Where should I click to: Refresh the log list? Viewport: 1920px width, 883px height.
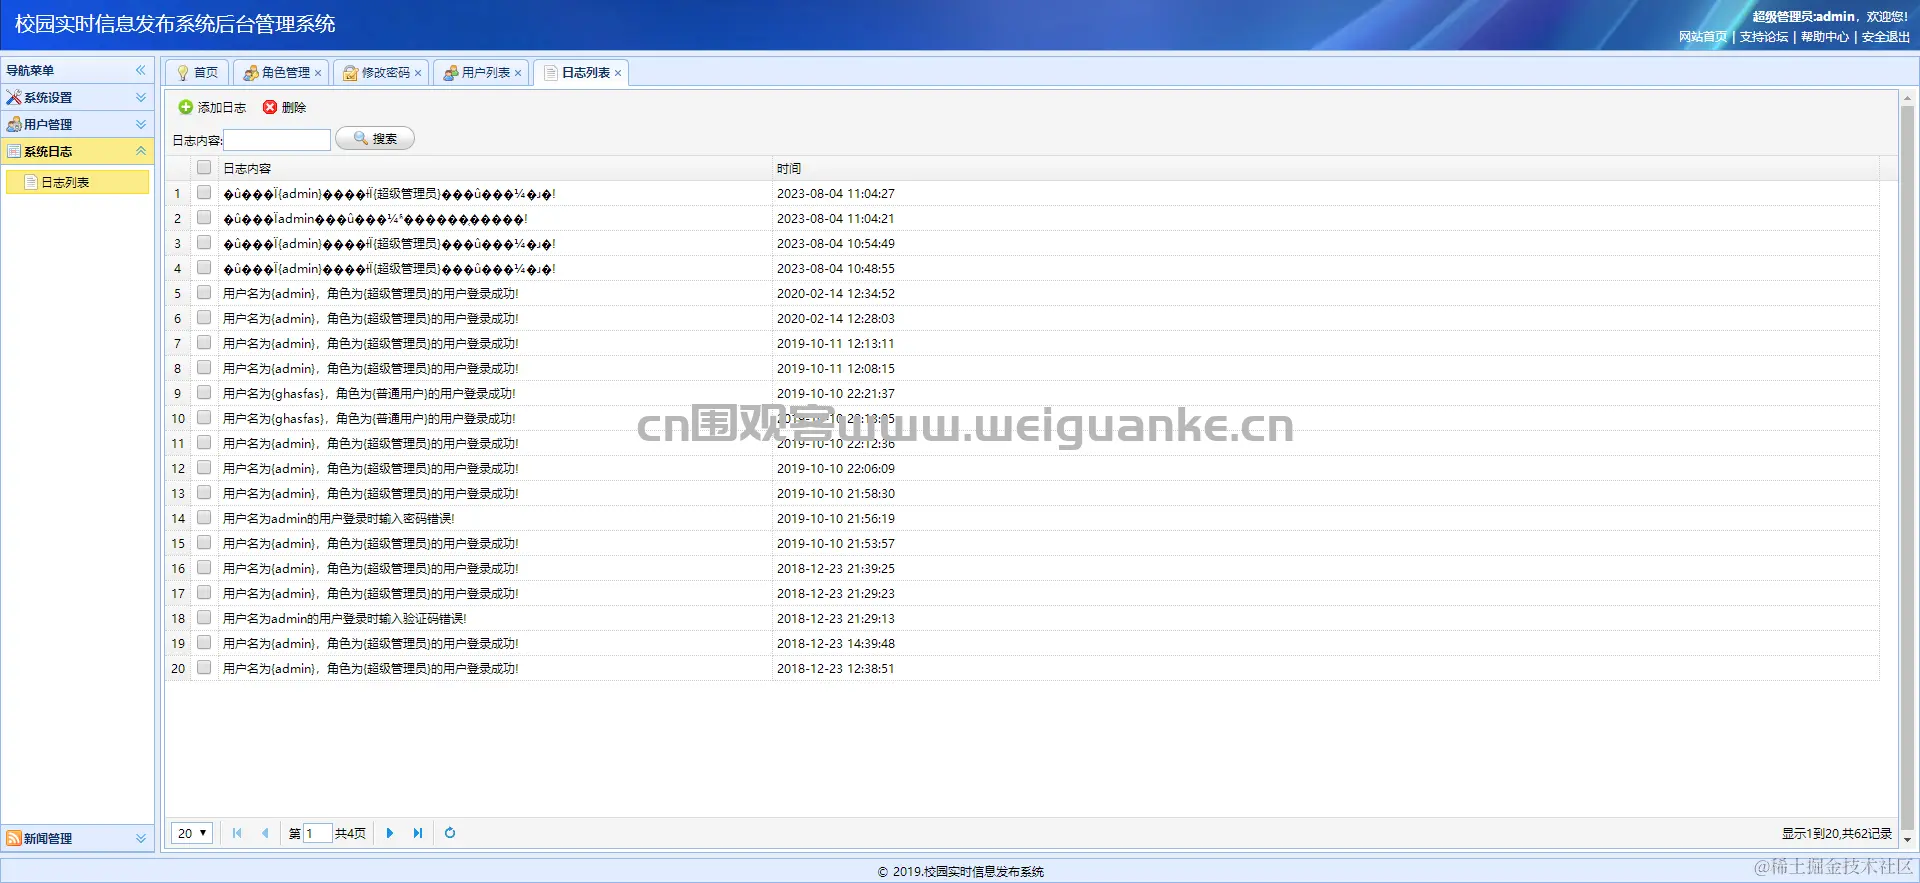click(450, 833)
